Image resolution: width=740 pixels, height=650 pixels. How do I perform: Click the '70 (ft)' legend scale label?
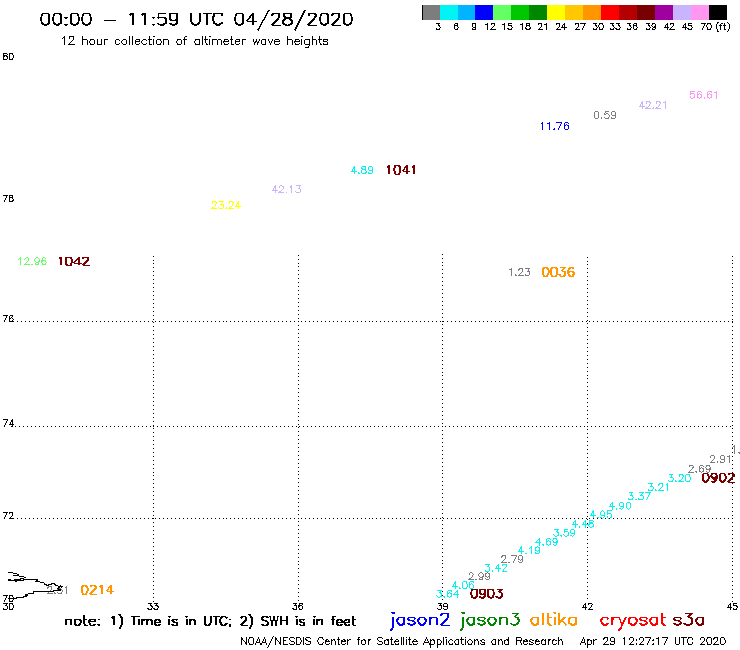[715, 27]
